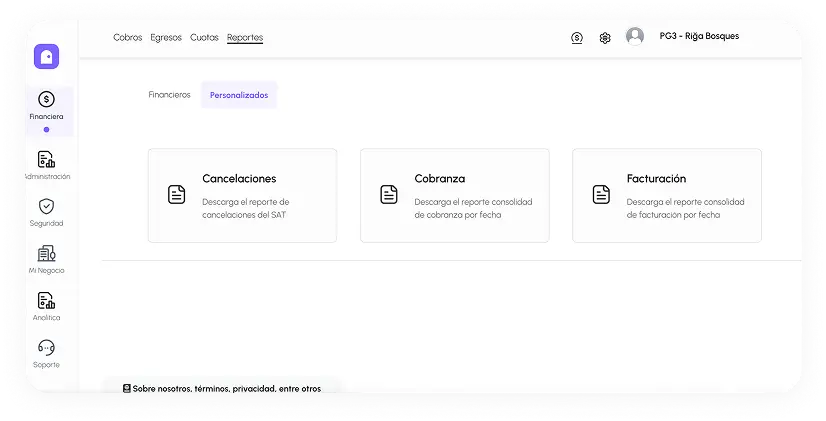Viewport: 826px width, 421px height.
Task: Click the purple app logo icon
Action: [x=46, y=56]
